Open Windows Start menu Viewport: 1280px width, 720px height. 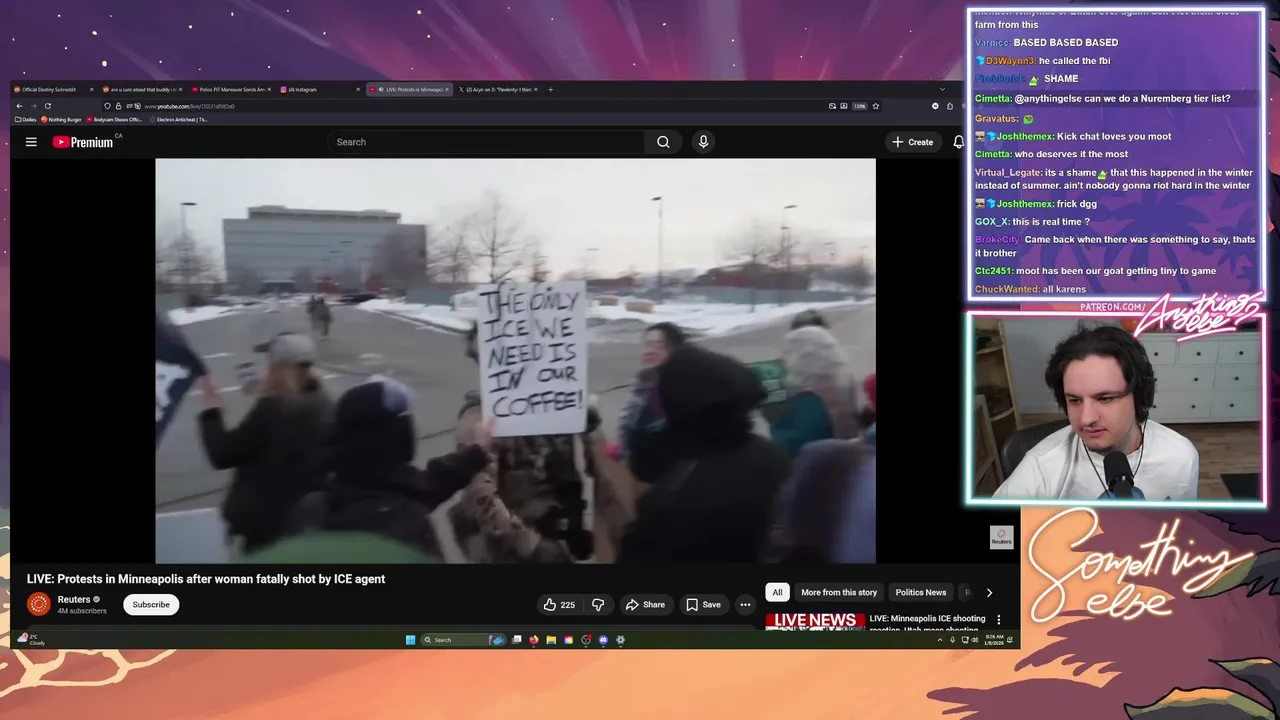[410, 640]
